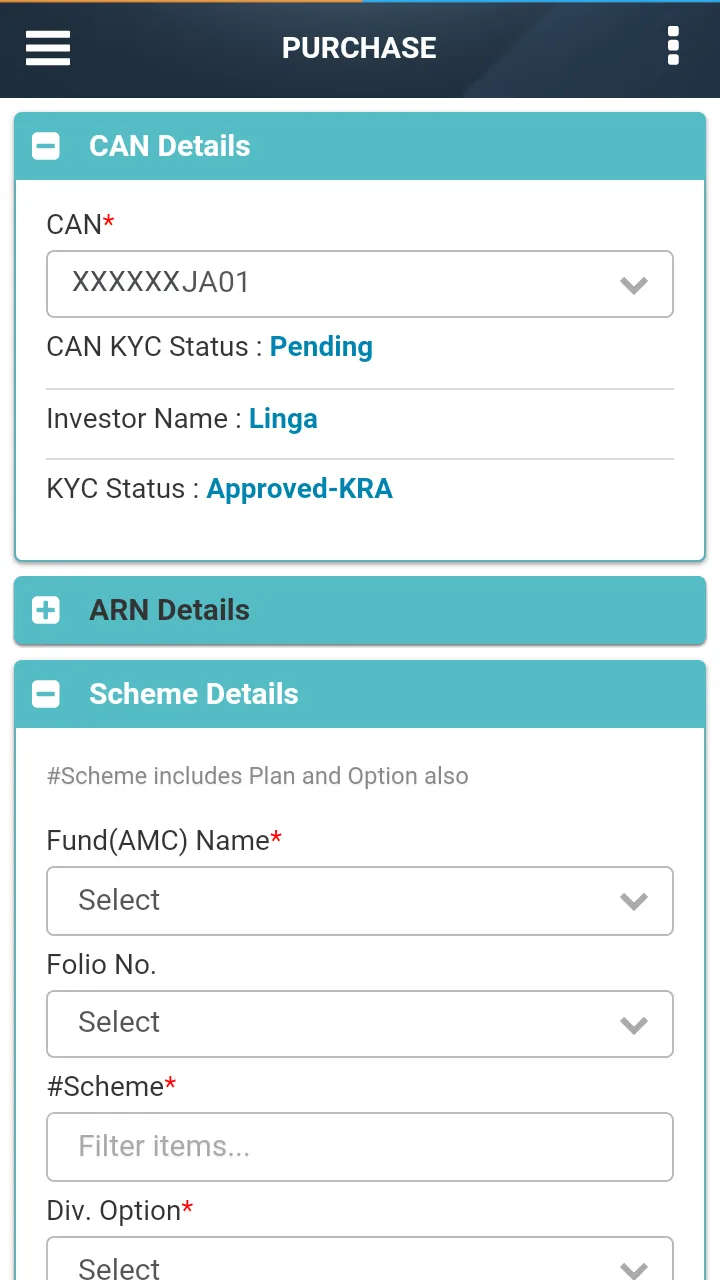Open the hamburger navigation menu
The image size is (720, 1280).
pyautogui.click(x=48, y=47)
